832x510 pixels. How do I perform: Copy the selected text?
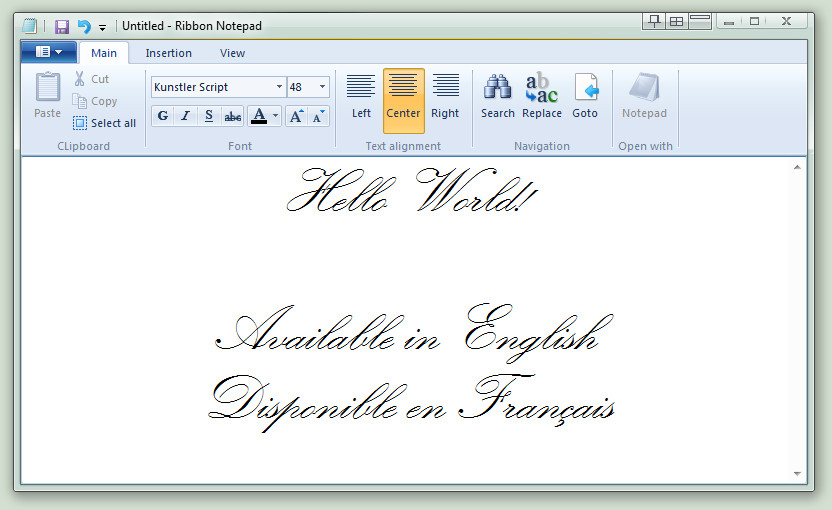pyautogui.click(x=94, y=101)
